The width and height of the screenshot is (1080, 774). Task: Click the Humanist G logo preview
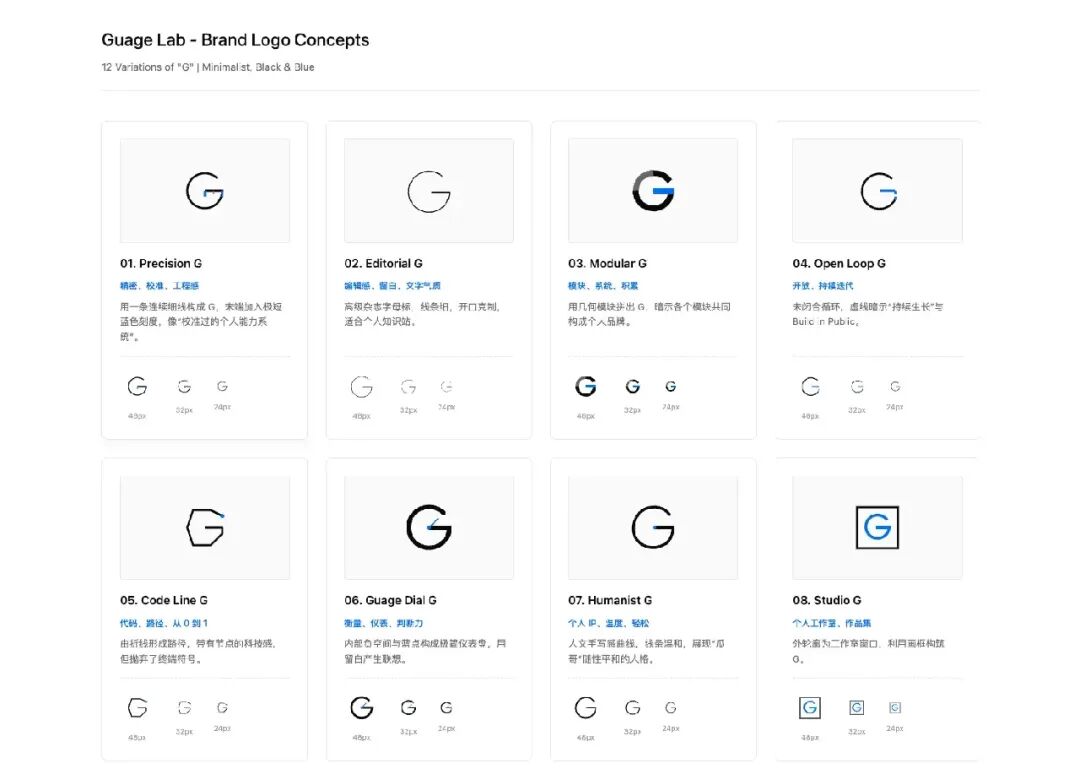point(652,527)
